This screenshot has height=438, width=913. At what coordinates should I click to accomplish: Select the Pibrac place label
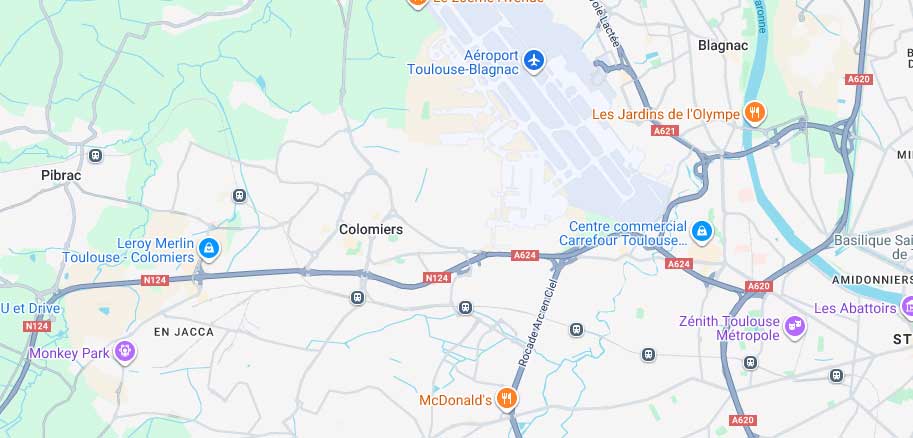tap(61, 175)
